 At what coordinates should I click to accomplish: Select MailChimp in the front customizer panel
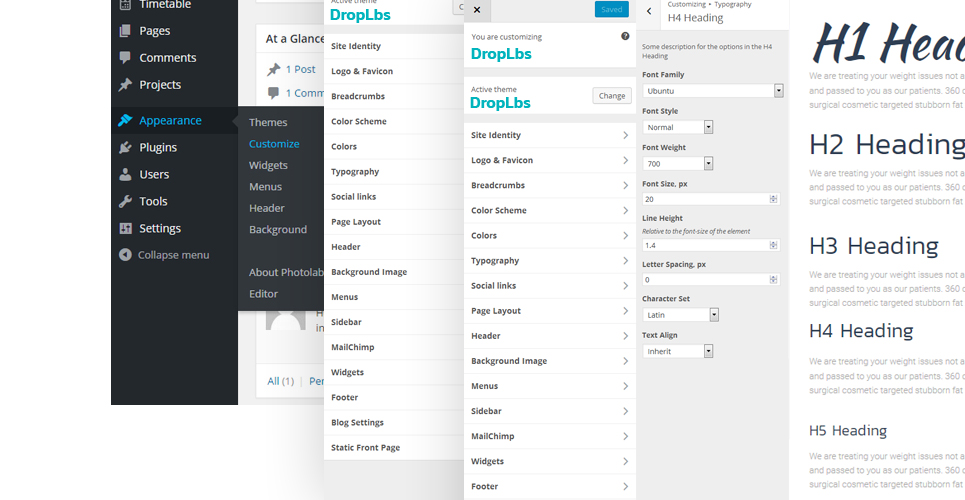(x=550, y=436)
